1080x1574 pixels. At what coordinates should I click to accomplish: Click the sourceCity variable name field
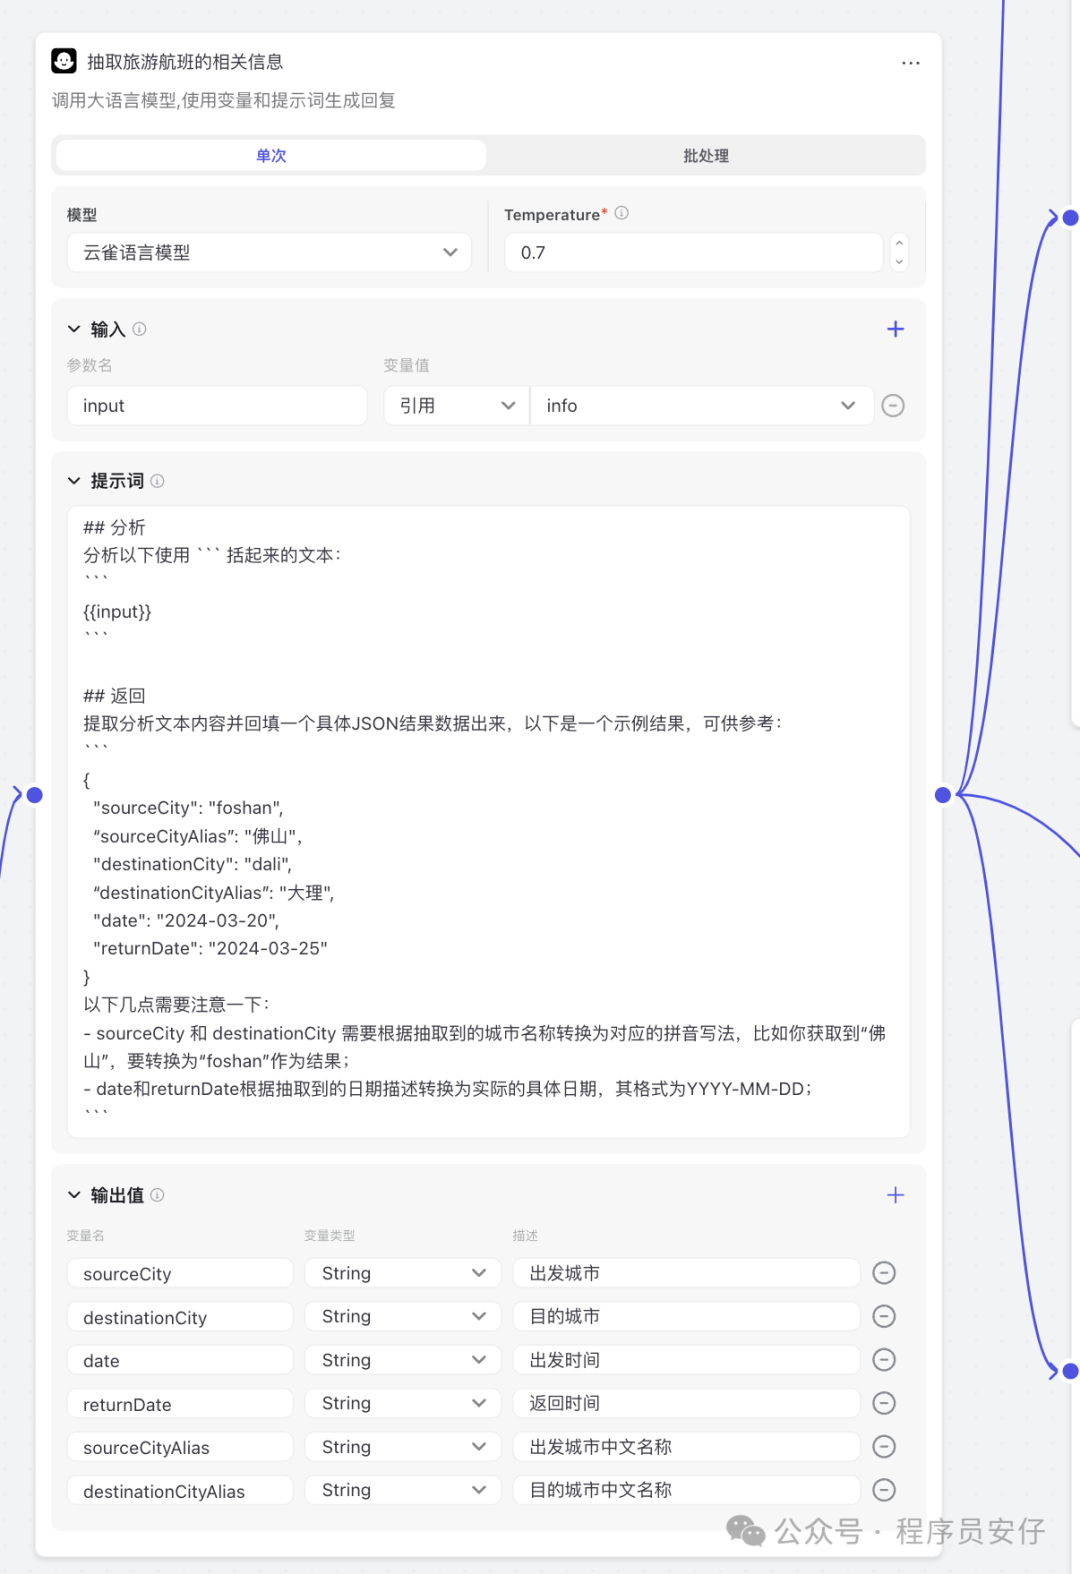coord(180,1273)
